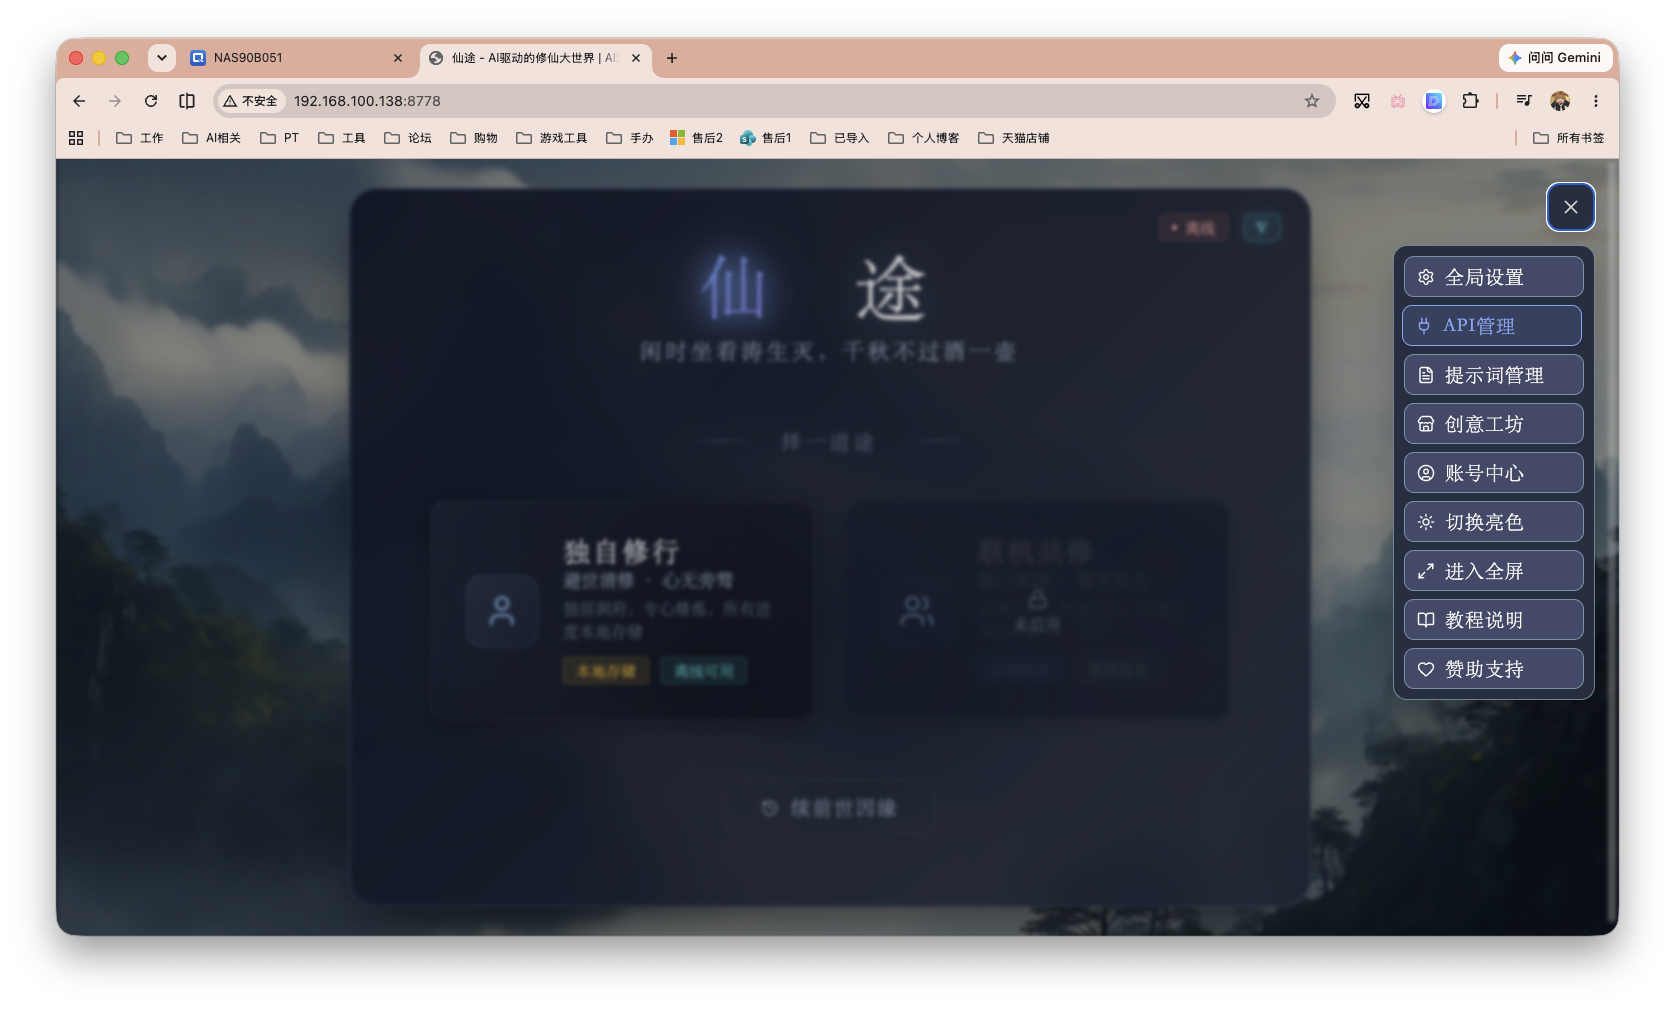Click the browser forward arrow

pos(115,101)
